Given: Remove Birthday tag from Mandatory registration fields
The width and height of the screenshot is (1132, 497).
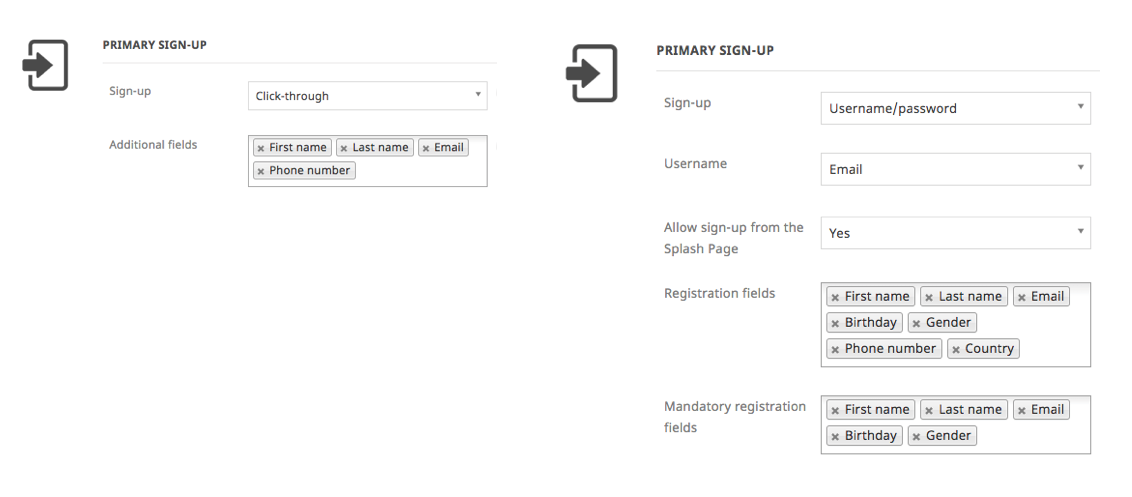Looking at the screenshot, I should coord(835,436).
